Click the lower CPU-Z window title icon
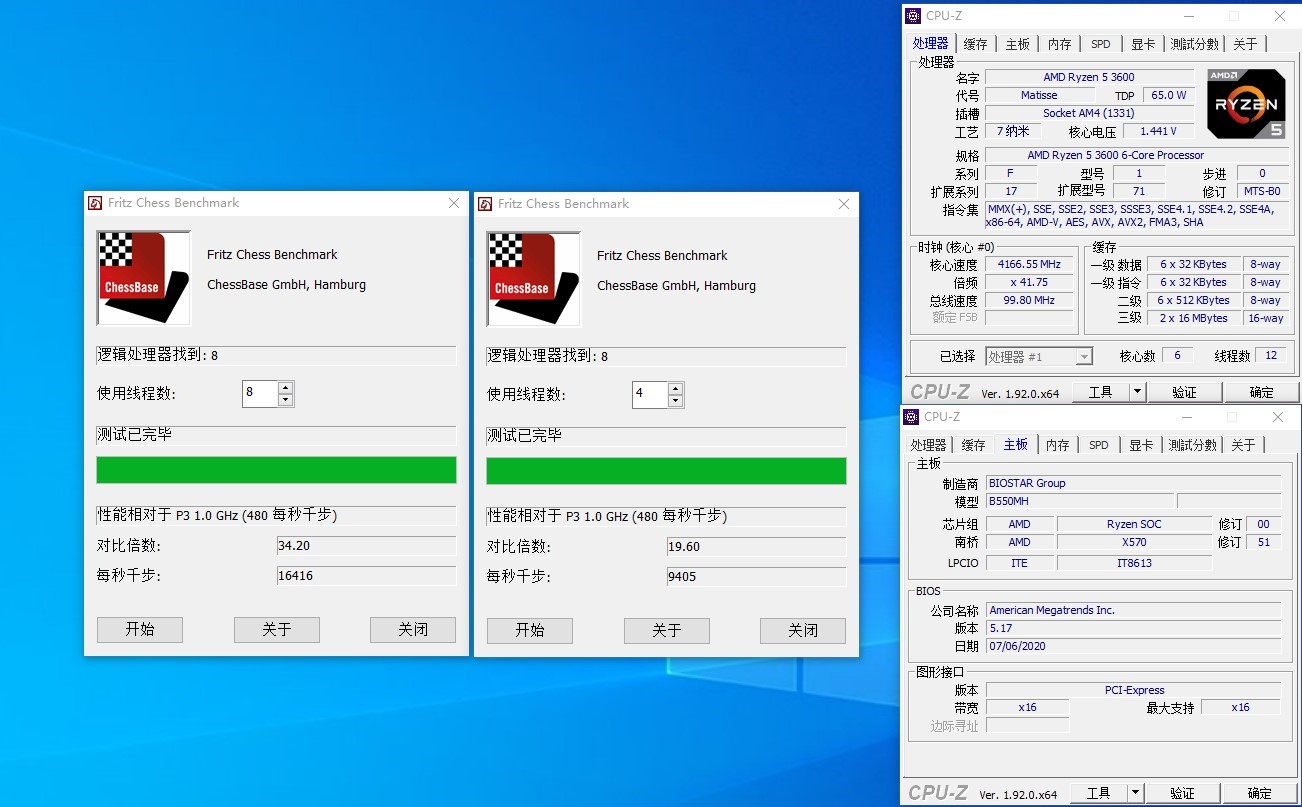 [x=912, y=417]
